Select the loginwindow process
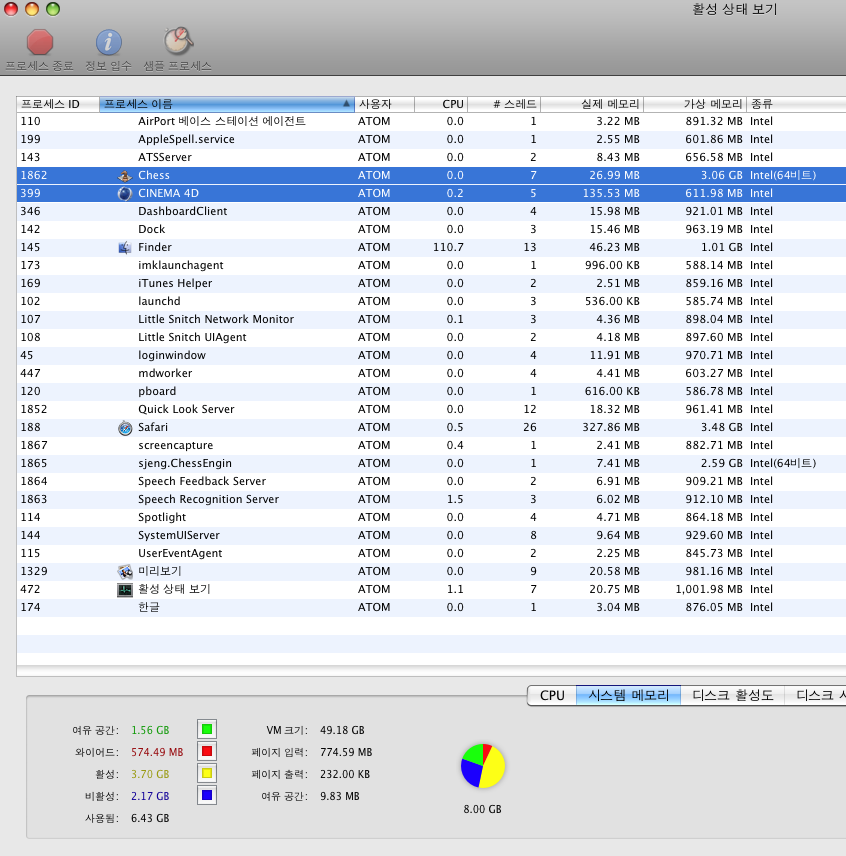The height and width of the screenshot is (856, 846). pos(431,355)
